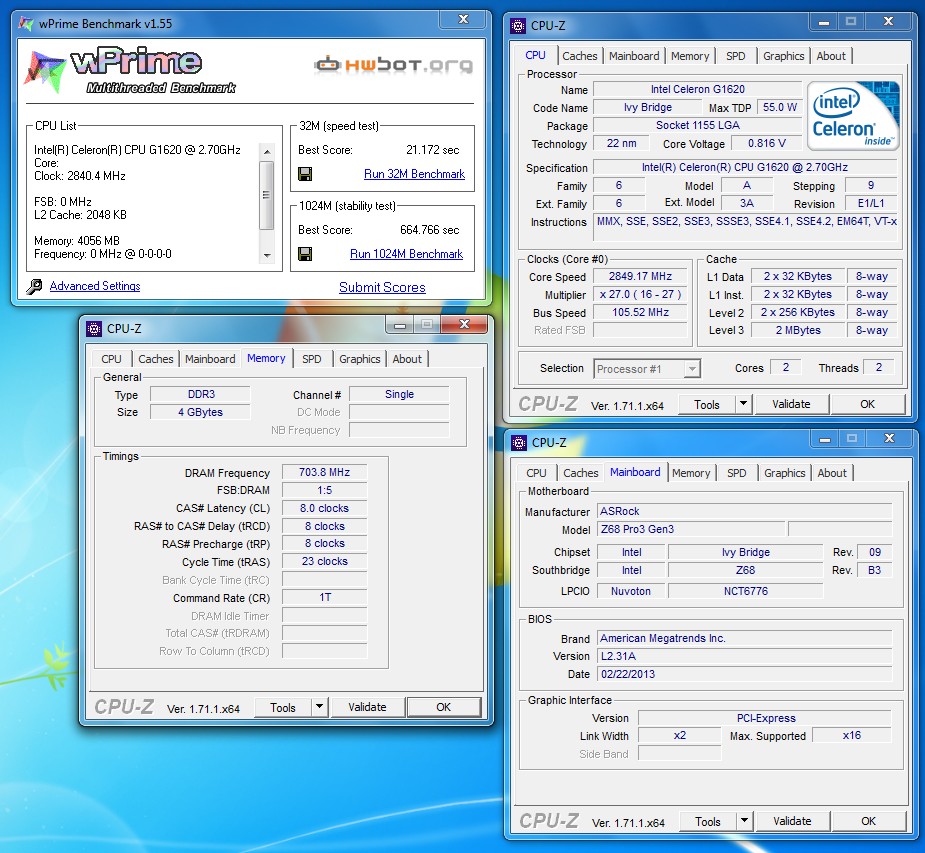Click the HWBOT.org logo
This screenshot has width=925, height=853.
tap(393, 65)
